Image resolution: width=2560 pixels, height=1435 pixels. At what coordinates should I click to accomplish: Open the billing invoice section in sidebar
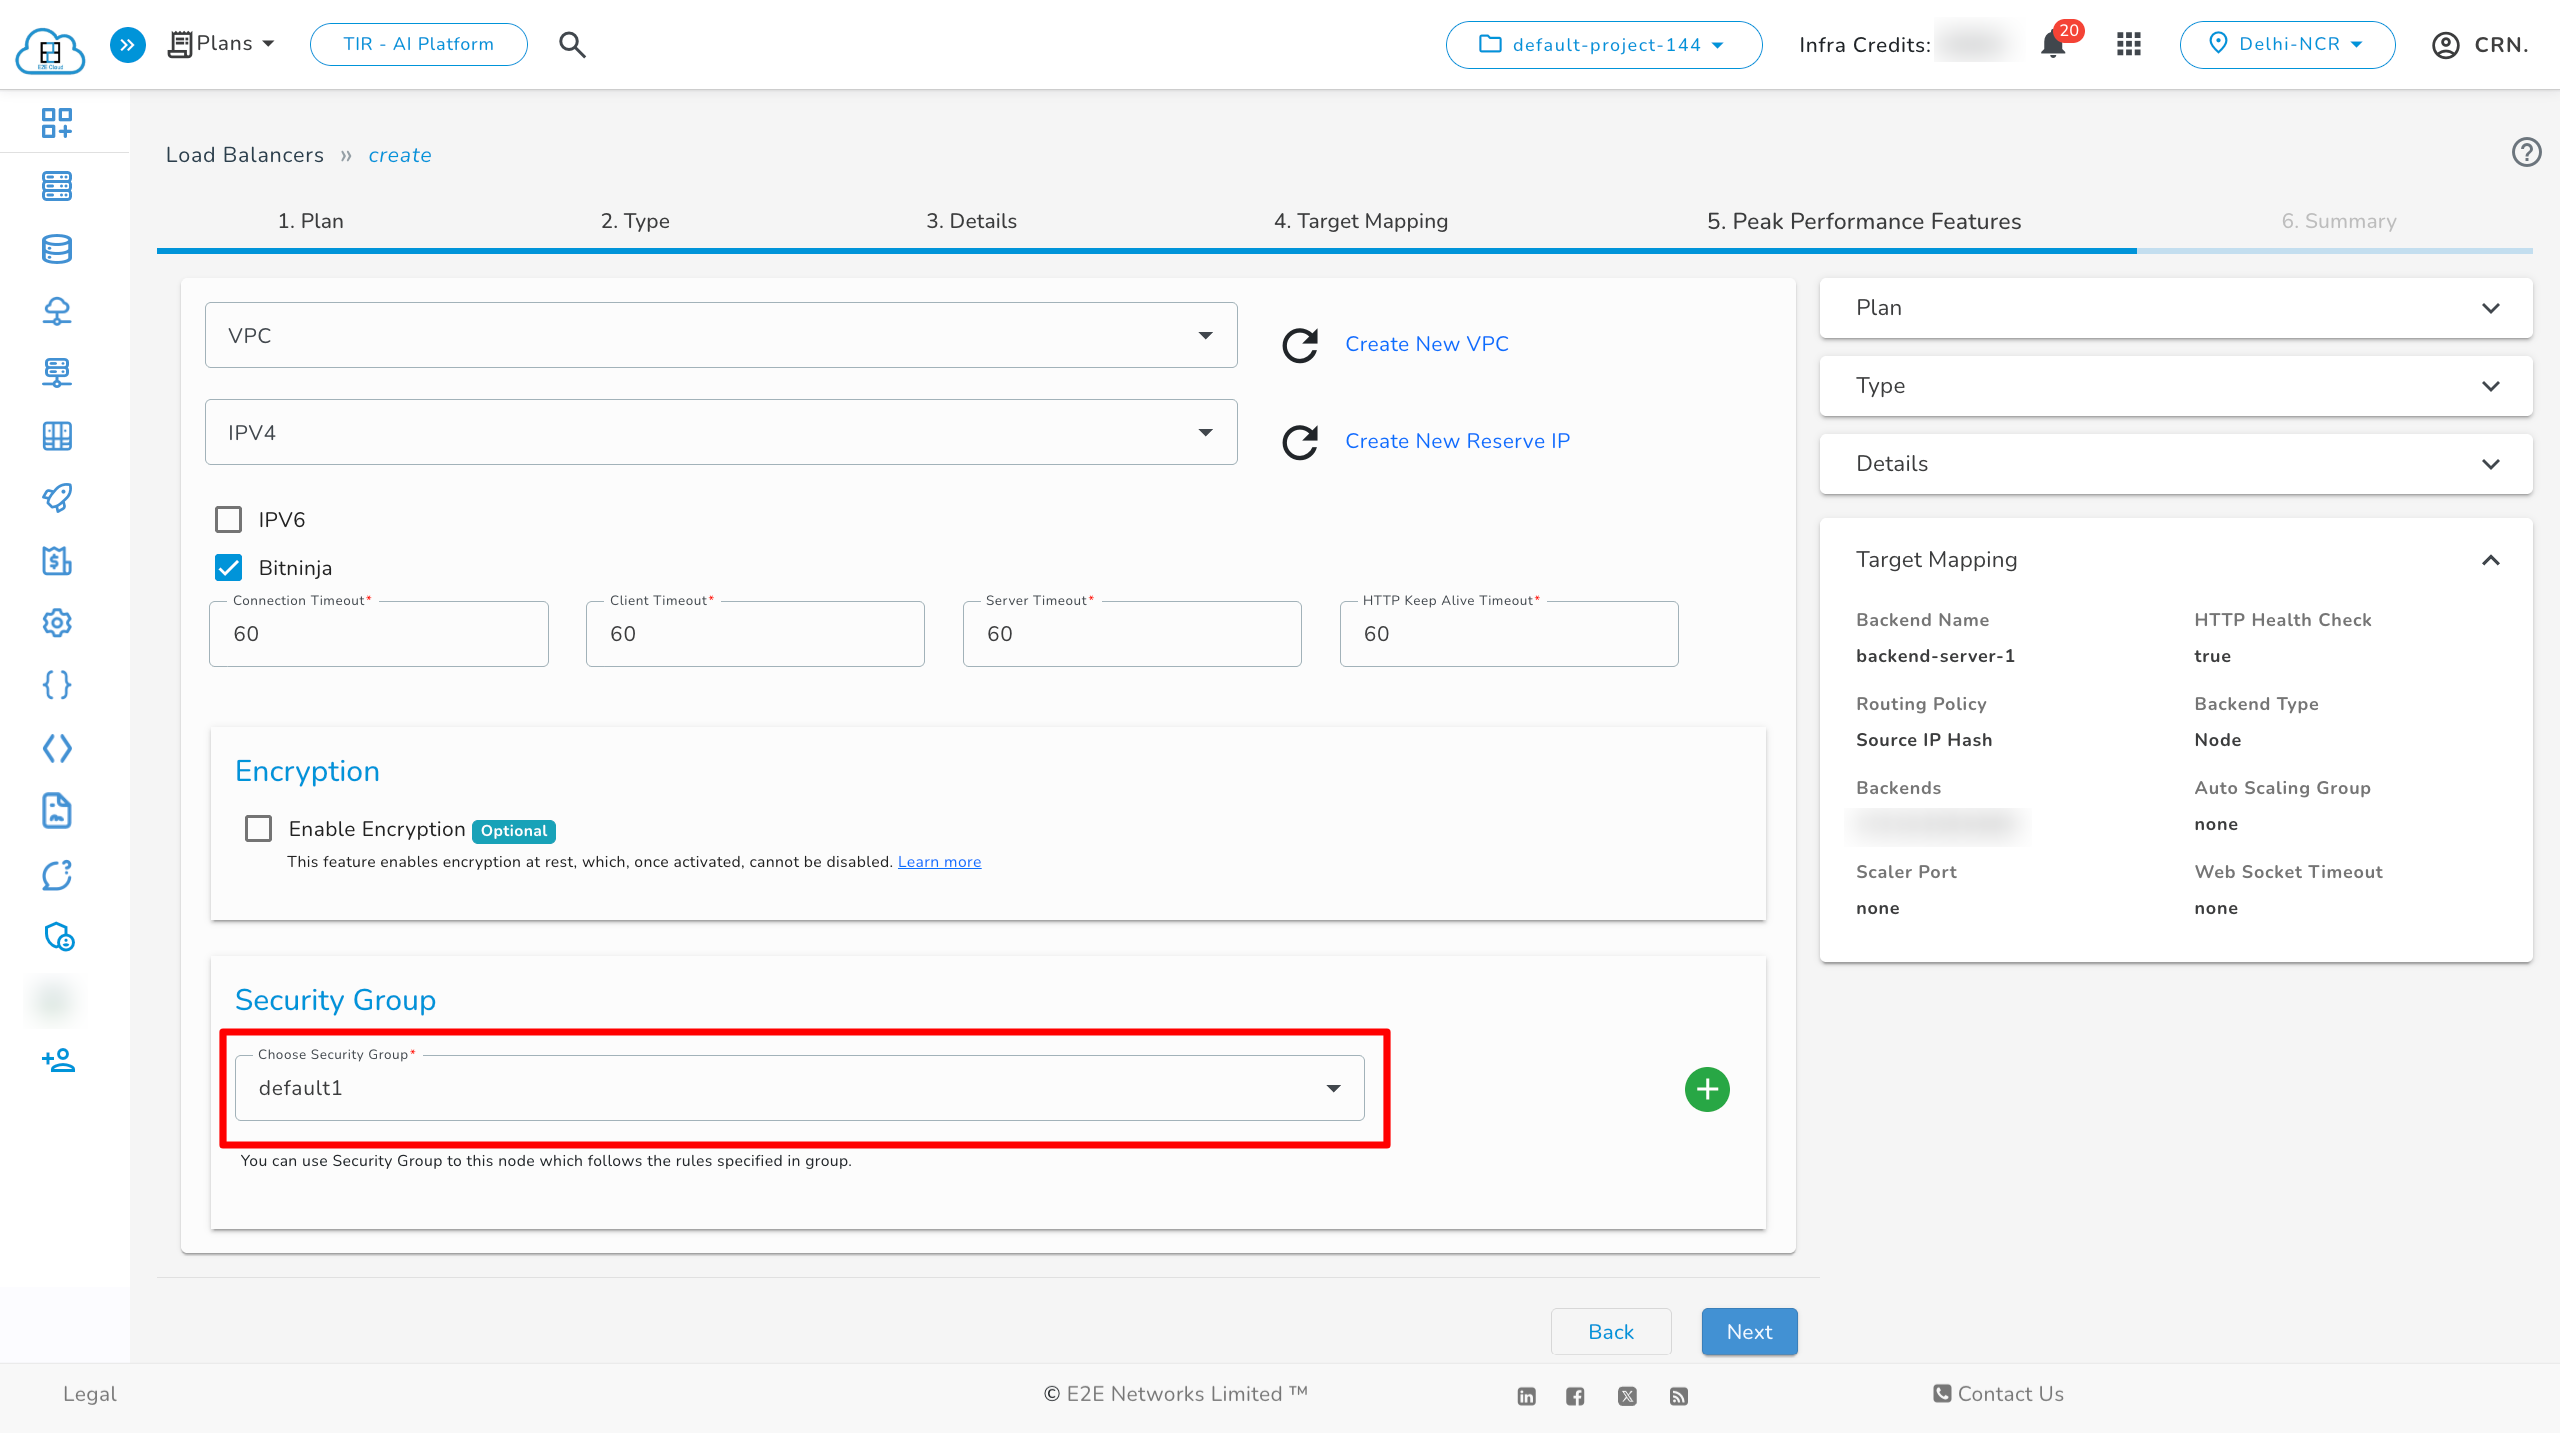click(56, 561)
